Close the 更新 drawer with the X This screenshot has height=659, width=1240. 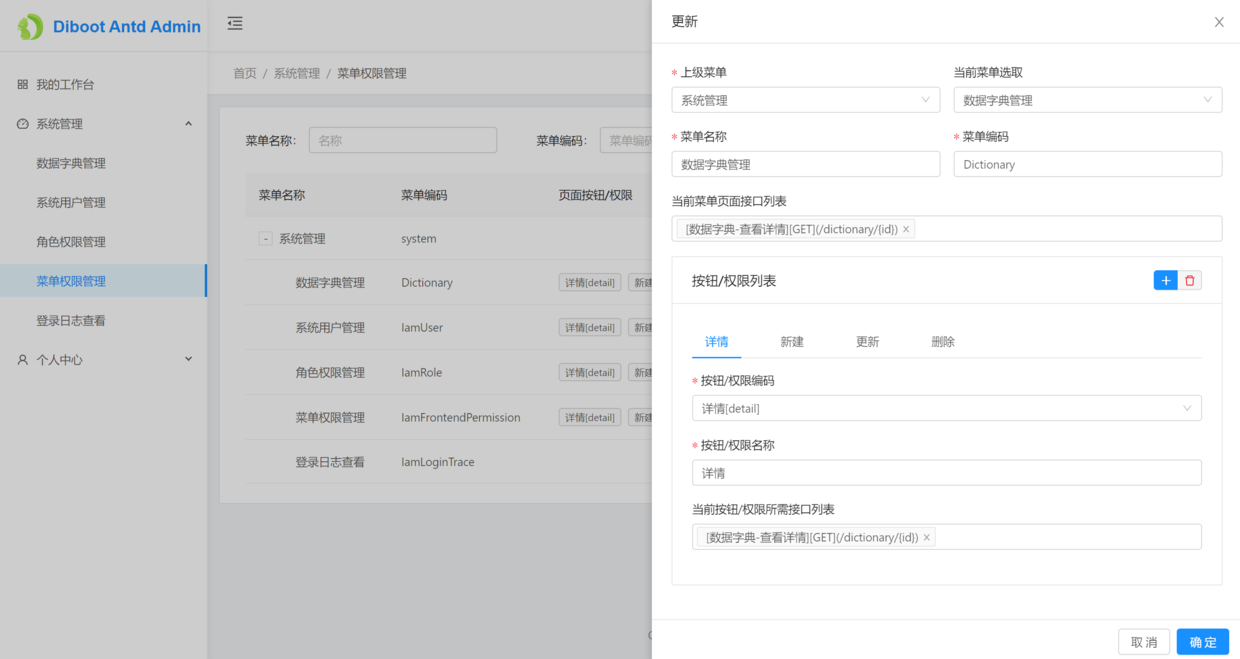(1219, 21)
